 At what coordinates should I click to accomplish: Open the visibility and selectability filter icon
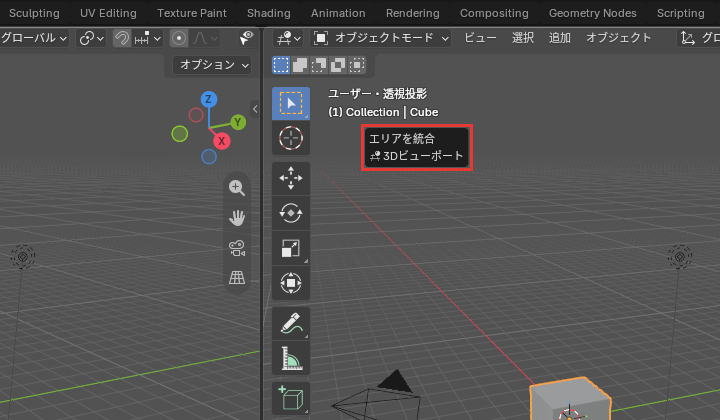click(x=246, y=38)
